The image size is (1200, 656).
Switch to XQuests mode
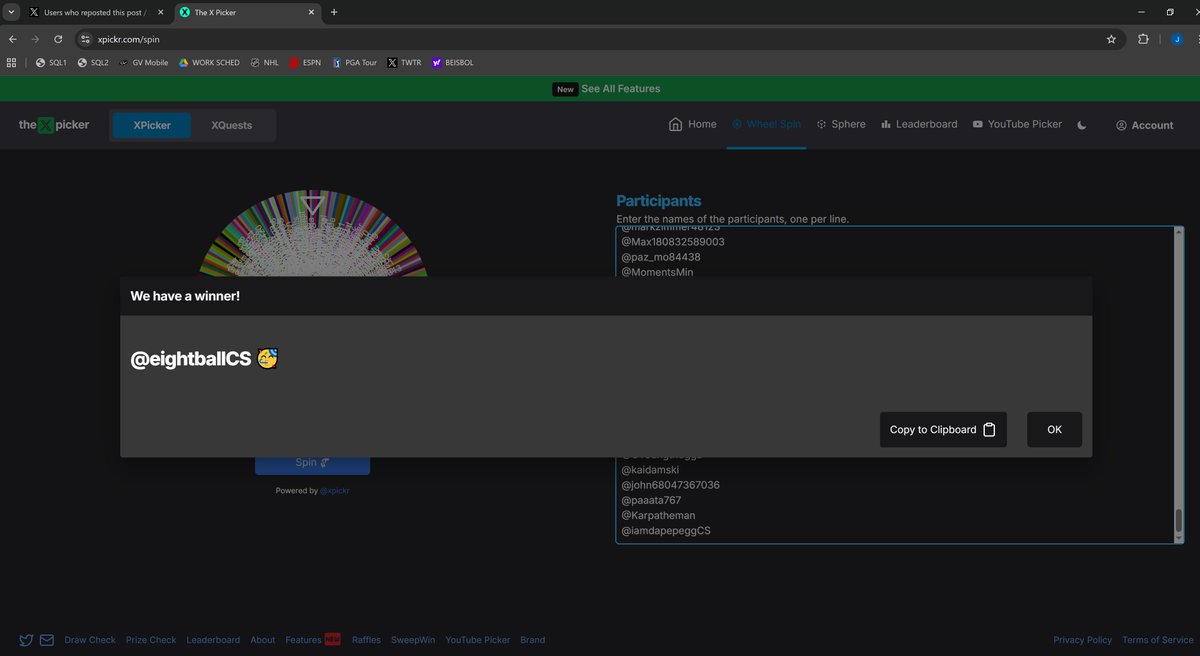tap(232, 125)
